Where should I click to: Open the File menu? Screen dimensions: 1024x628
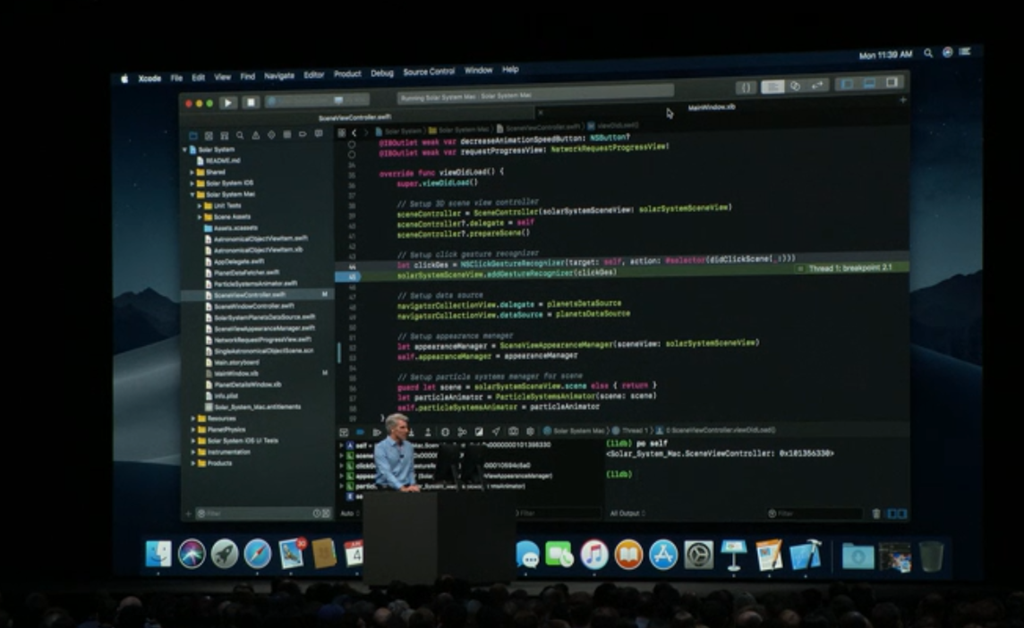(x=176, y=78)
